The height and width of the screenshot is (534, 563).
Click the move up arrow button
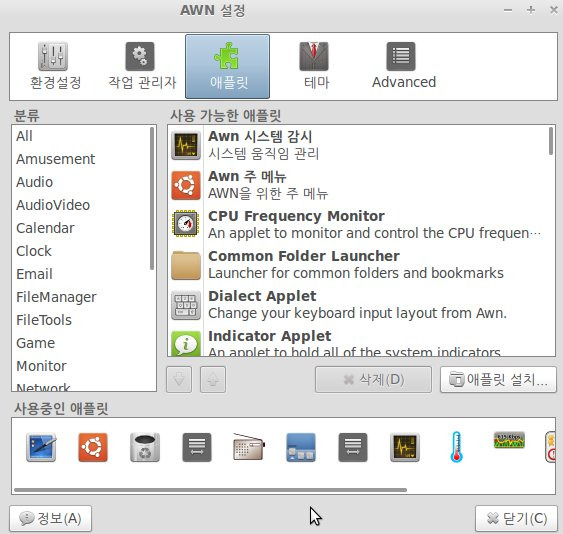pos(213,380)
